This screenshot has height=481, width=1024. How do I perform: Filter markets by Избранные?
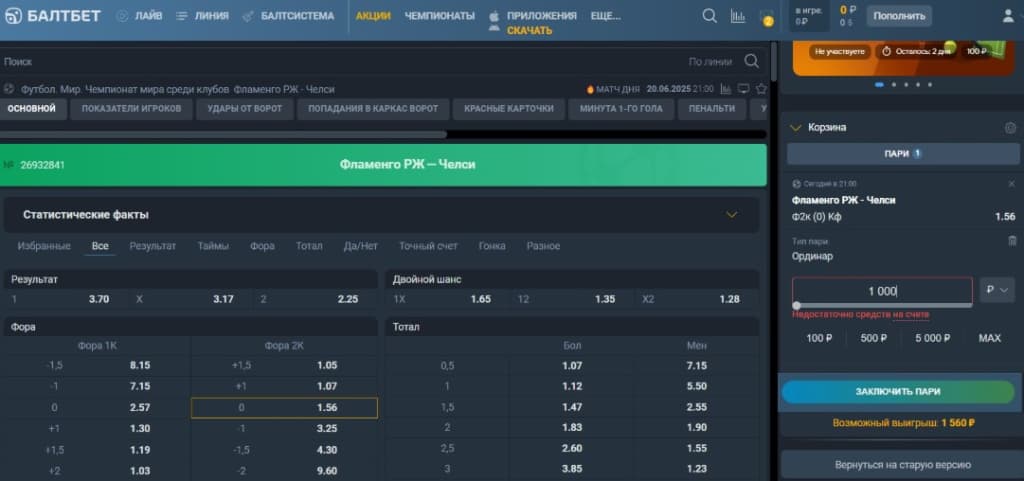click(x=44, y=247)
